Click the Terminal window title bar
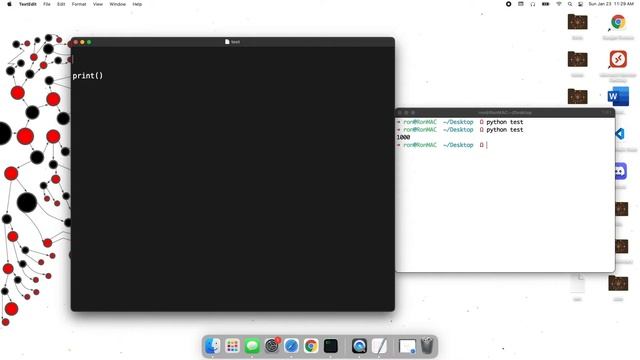This screenshot has width=640, height=360. pos(505,112)
